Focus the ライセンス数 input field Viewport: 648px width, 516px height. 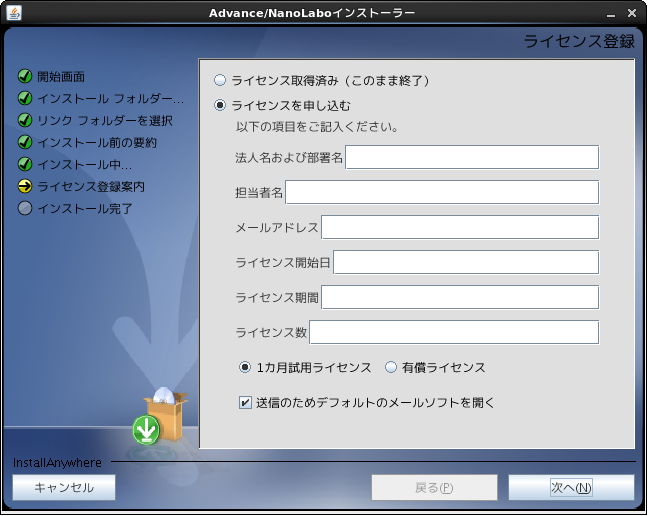pos(454,332)
